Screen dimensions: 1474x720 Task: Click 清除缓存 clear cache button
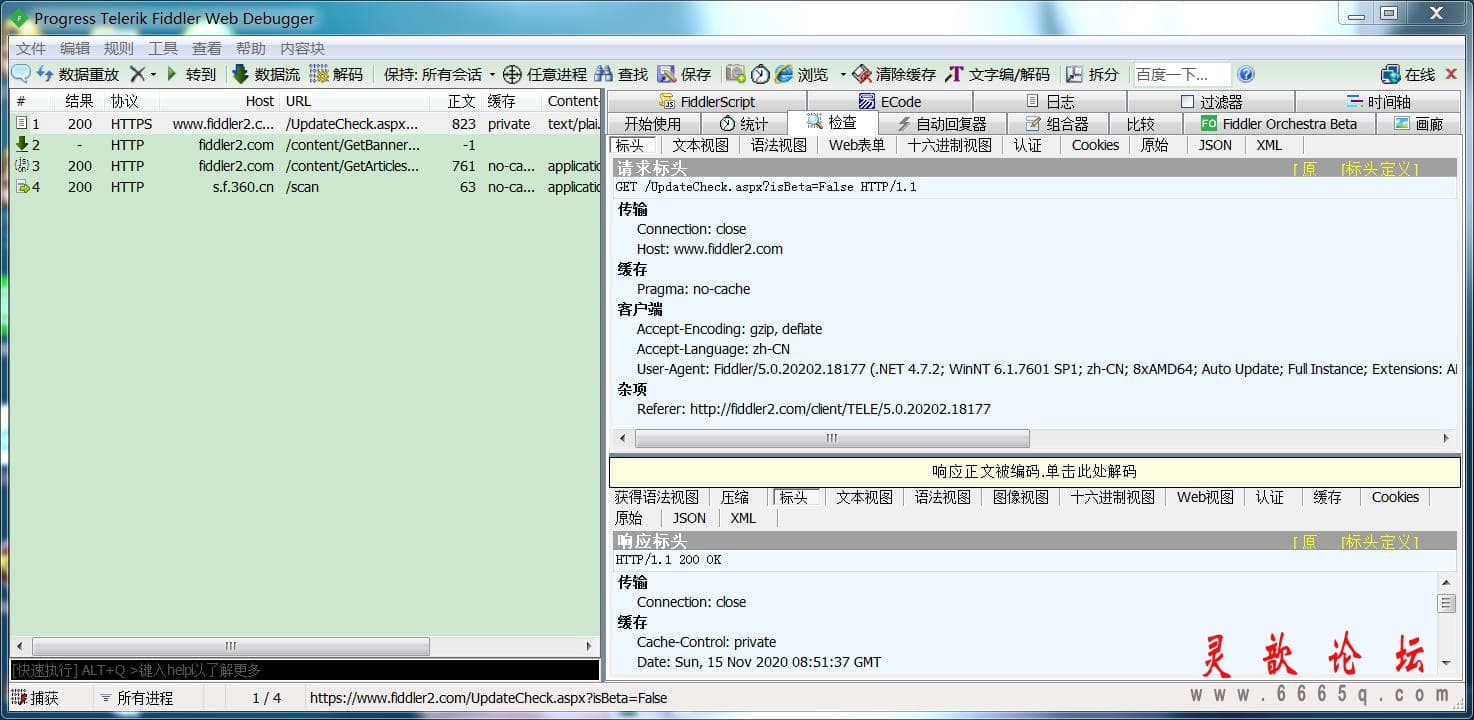click(894, 74)
